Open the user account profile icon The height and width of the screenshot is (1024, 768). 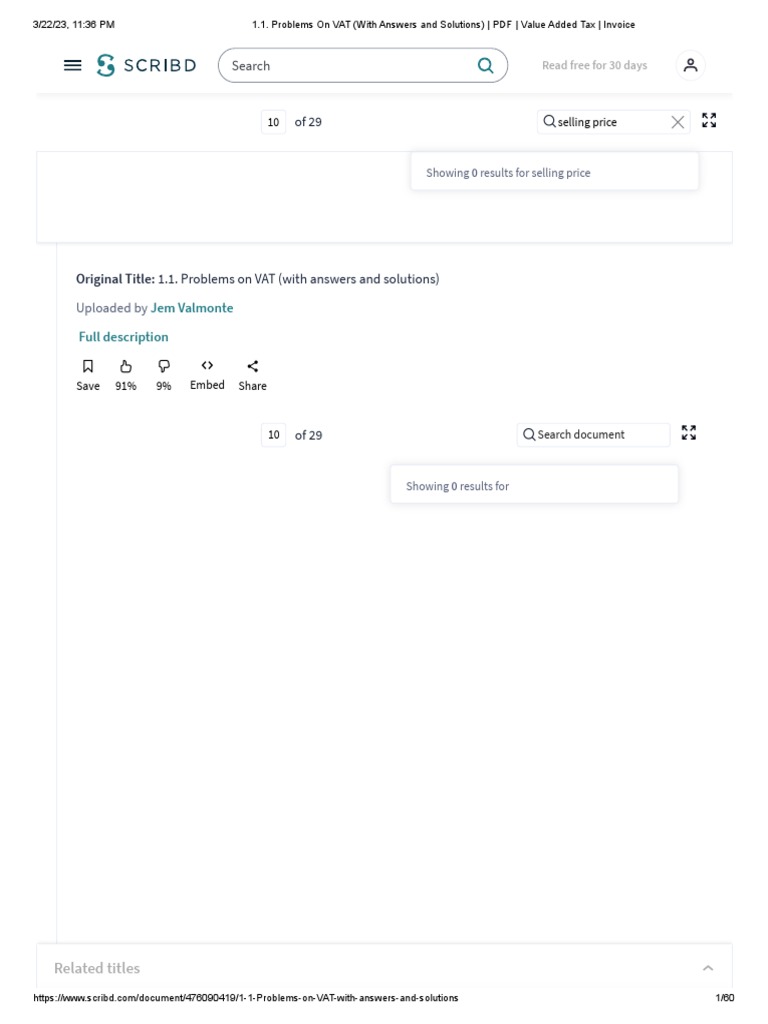point(690,66)
